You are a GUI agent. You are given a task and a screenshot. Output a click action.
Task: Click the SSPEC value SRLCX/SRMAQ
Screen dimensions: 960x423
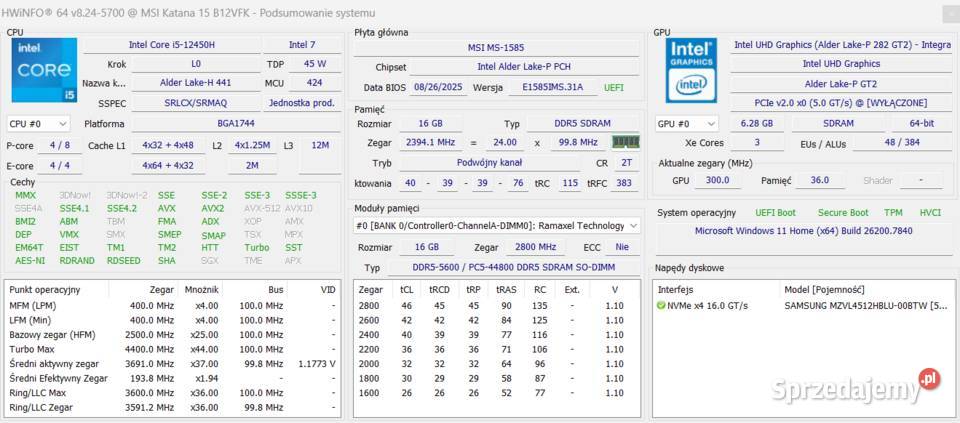[x=195, y=103]
